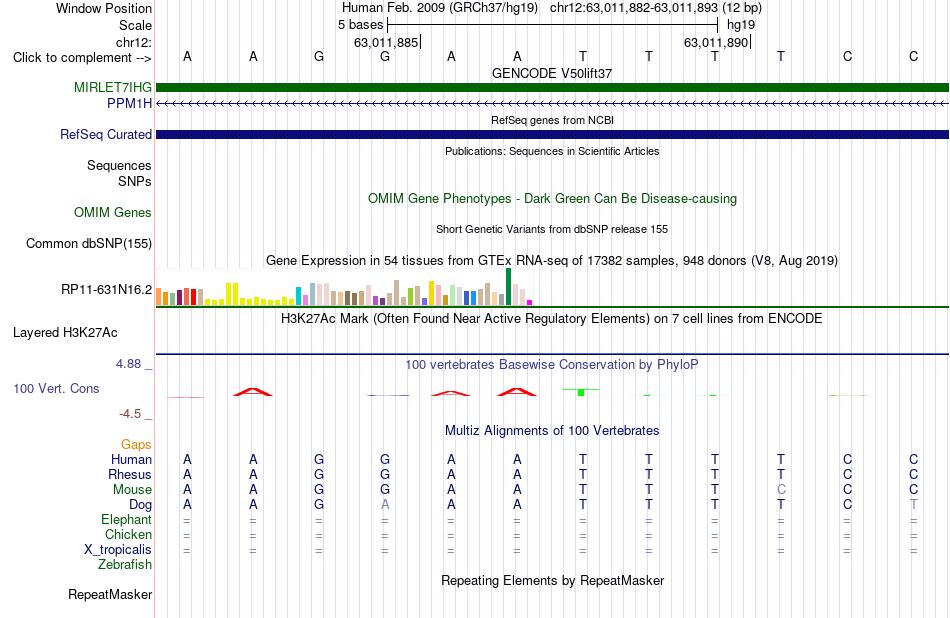Click position marker 63,011,890
950x618 pixels.
(x=717, y=42)
